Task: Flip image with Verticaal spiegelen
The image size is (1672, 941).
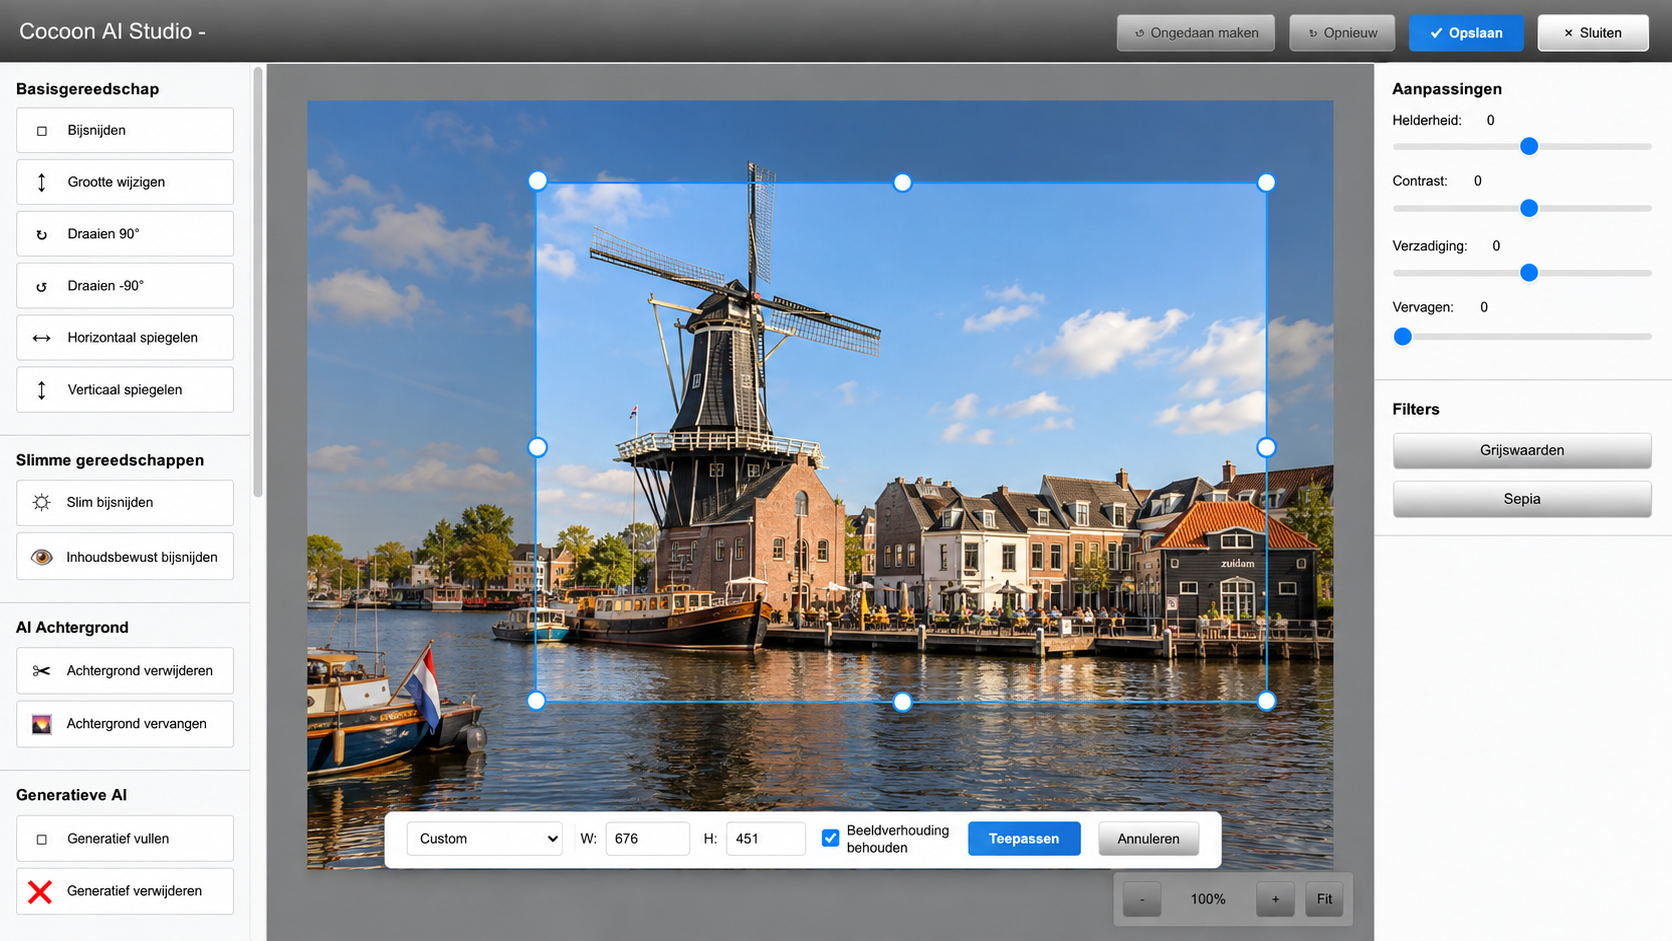Action: [x=125, y=390]
